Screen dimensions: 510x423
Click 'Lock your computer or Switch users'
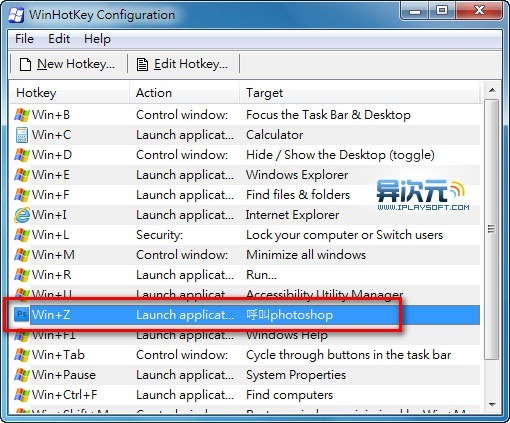[344, 235]
